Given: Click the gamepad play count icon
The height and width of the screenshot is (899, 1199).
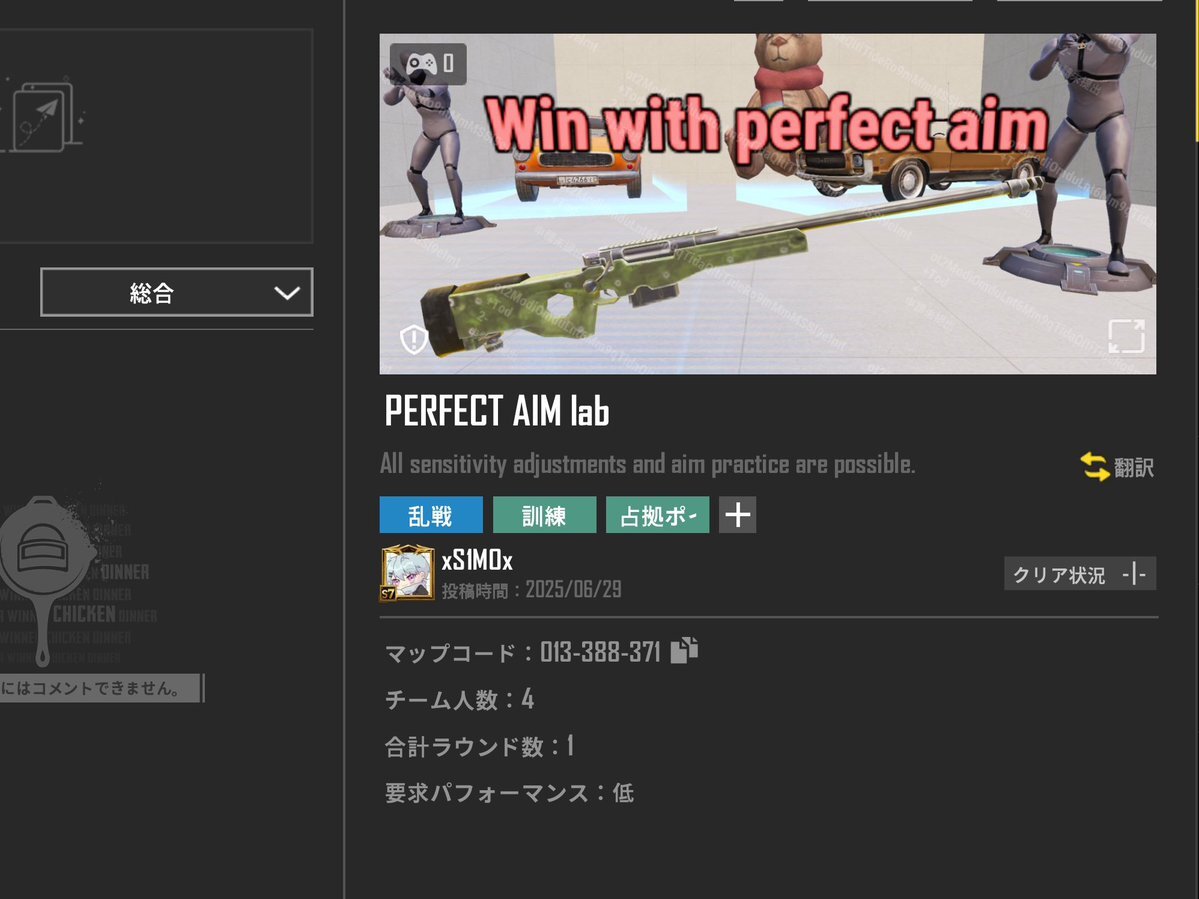Looking at the screenshot, I should 427,64.
